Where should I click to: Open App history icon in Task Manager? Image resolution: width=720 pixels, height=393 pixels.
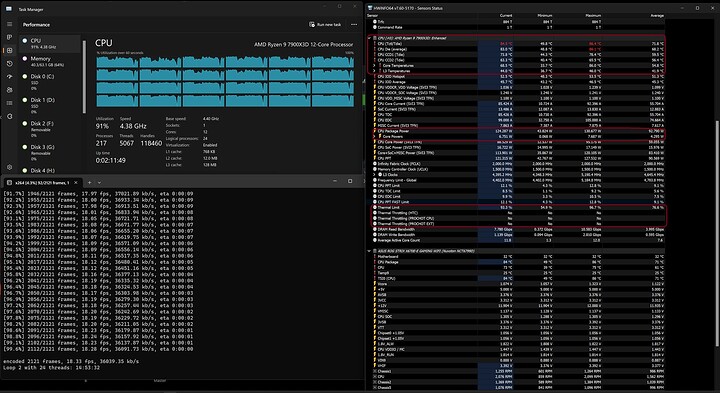pos(10,64)
